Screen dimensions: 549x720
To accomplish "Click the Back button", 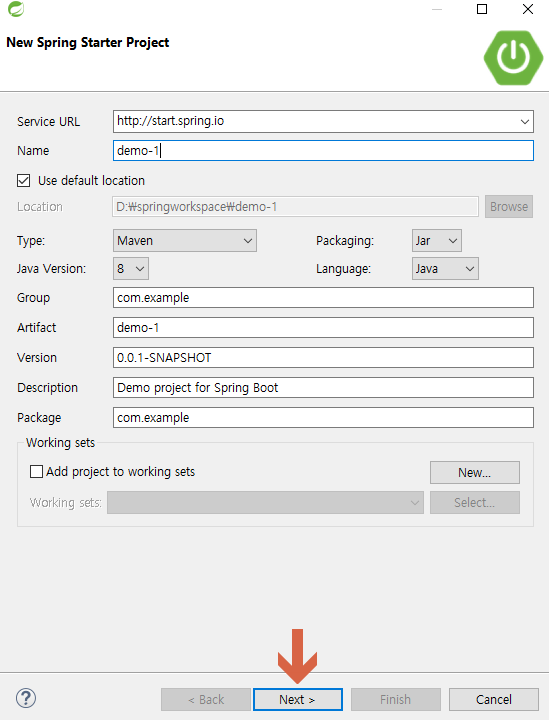I will [x=206, y=699].
